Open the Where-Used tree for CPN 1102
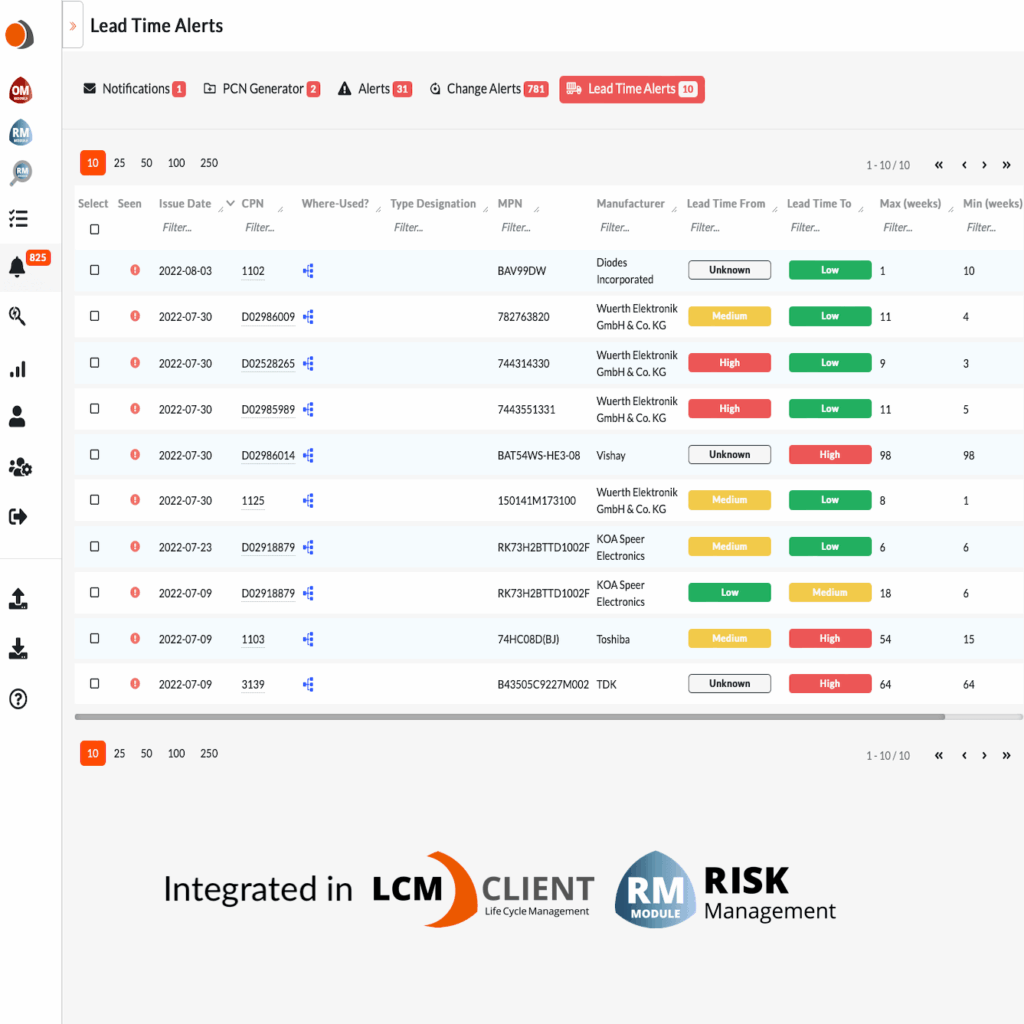 click(x=308, y=270)
